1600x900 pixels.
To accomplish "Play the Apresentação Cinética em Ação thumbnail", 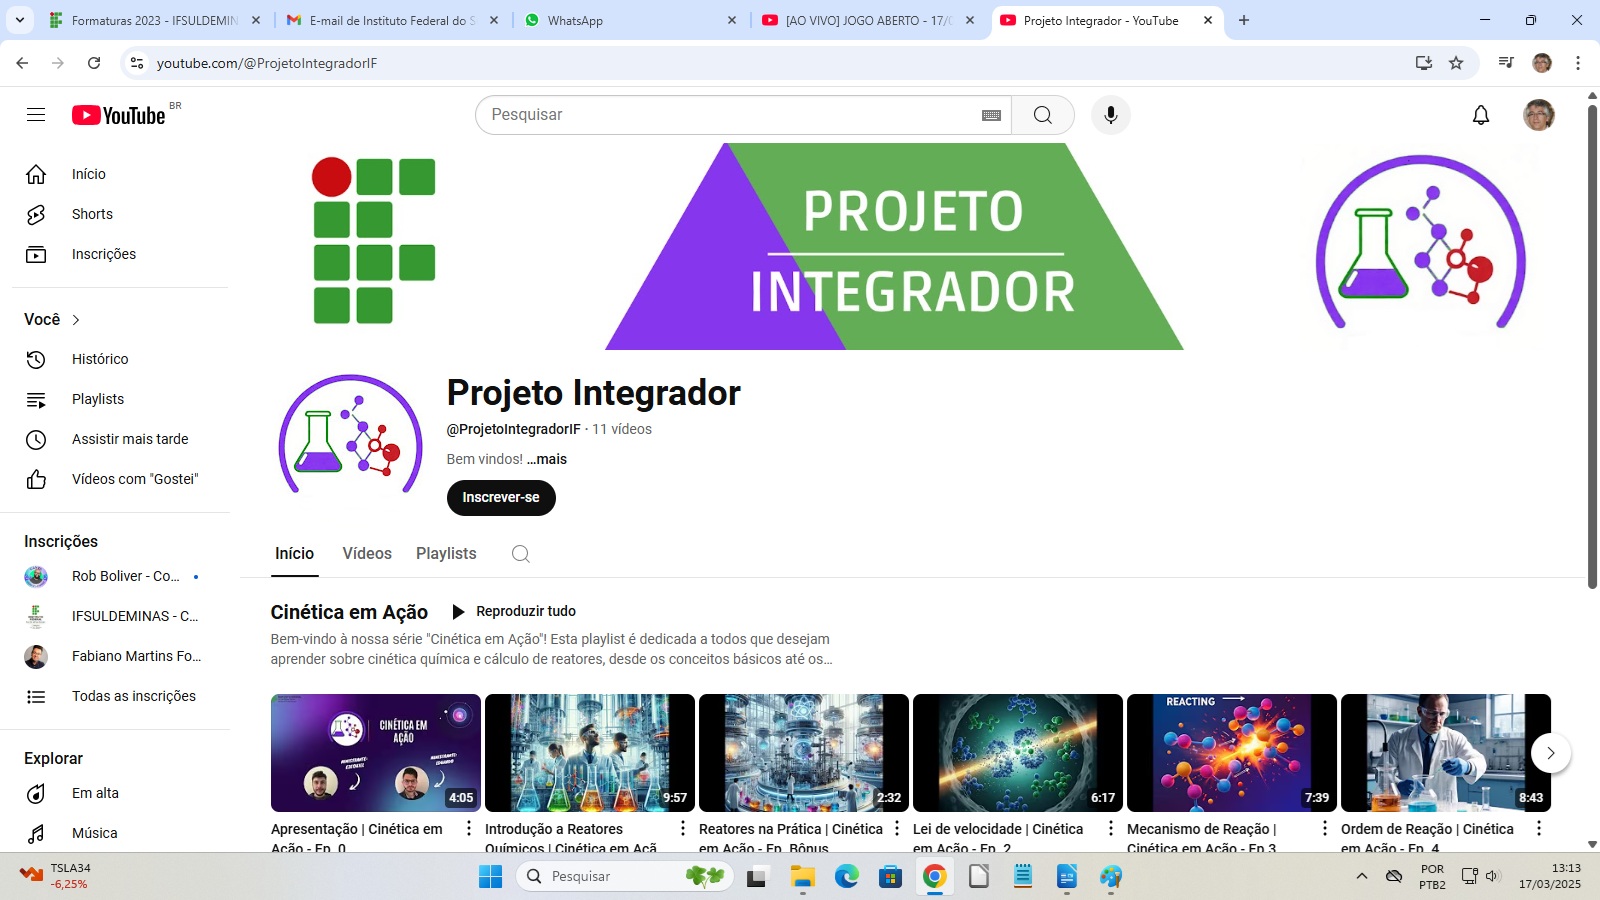I will point(376,753).
